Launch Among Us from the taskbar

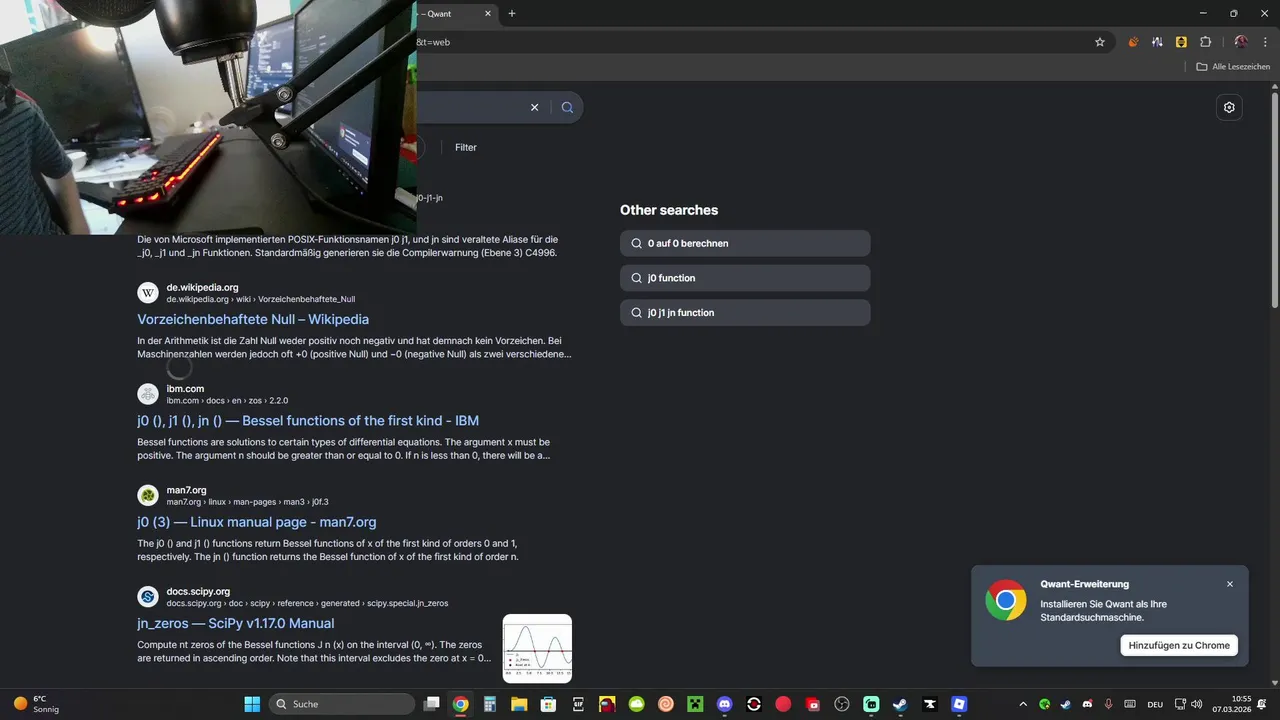click(x=607, y=704)
